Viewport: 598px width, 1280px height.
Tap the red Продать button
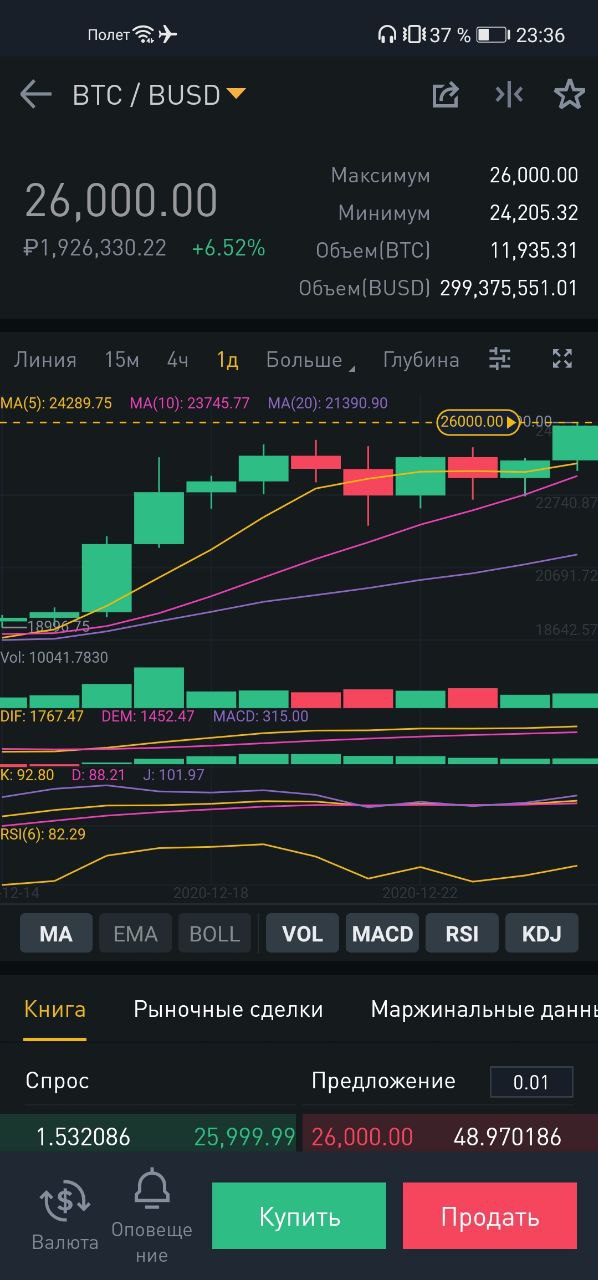point(490,1217)
